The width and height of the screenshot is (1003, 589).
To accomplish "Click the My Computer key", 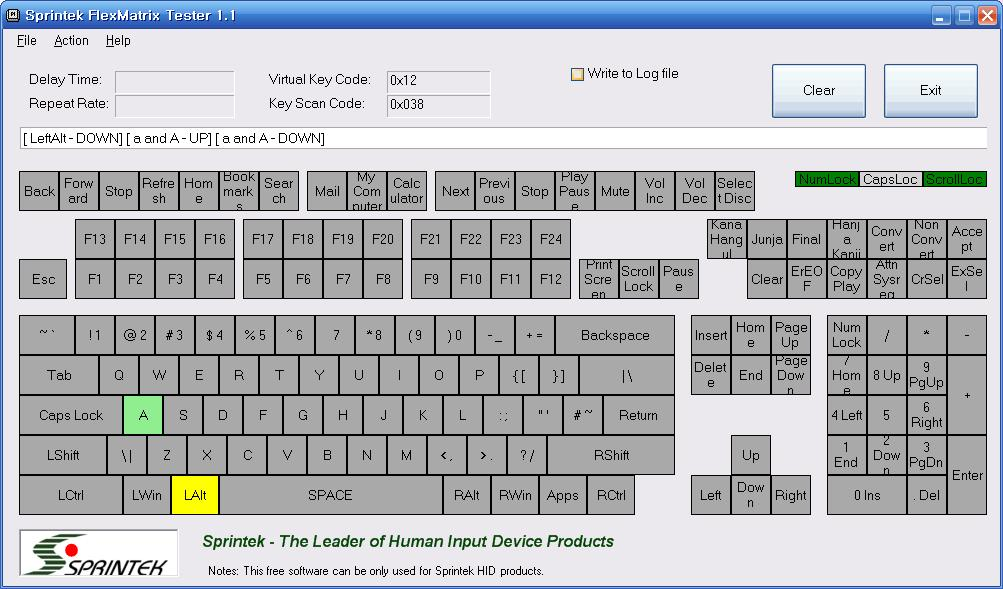I will [367, 191].
